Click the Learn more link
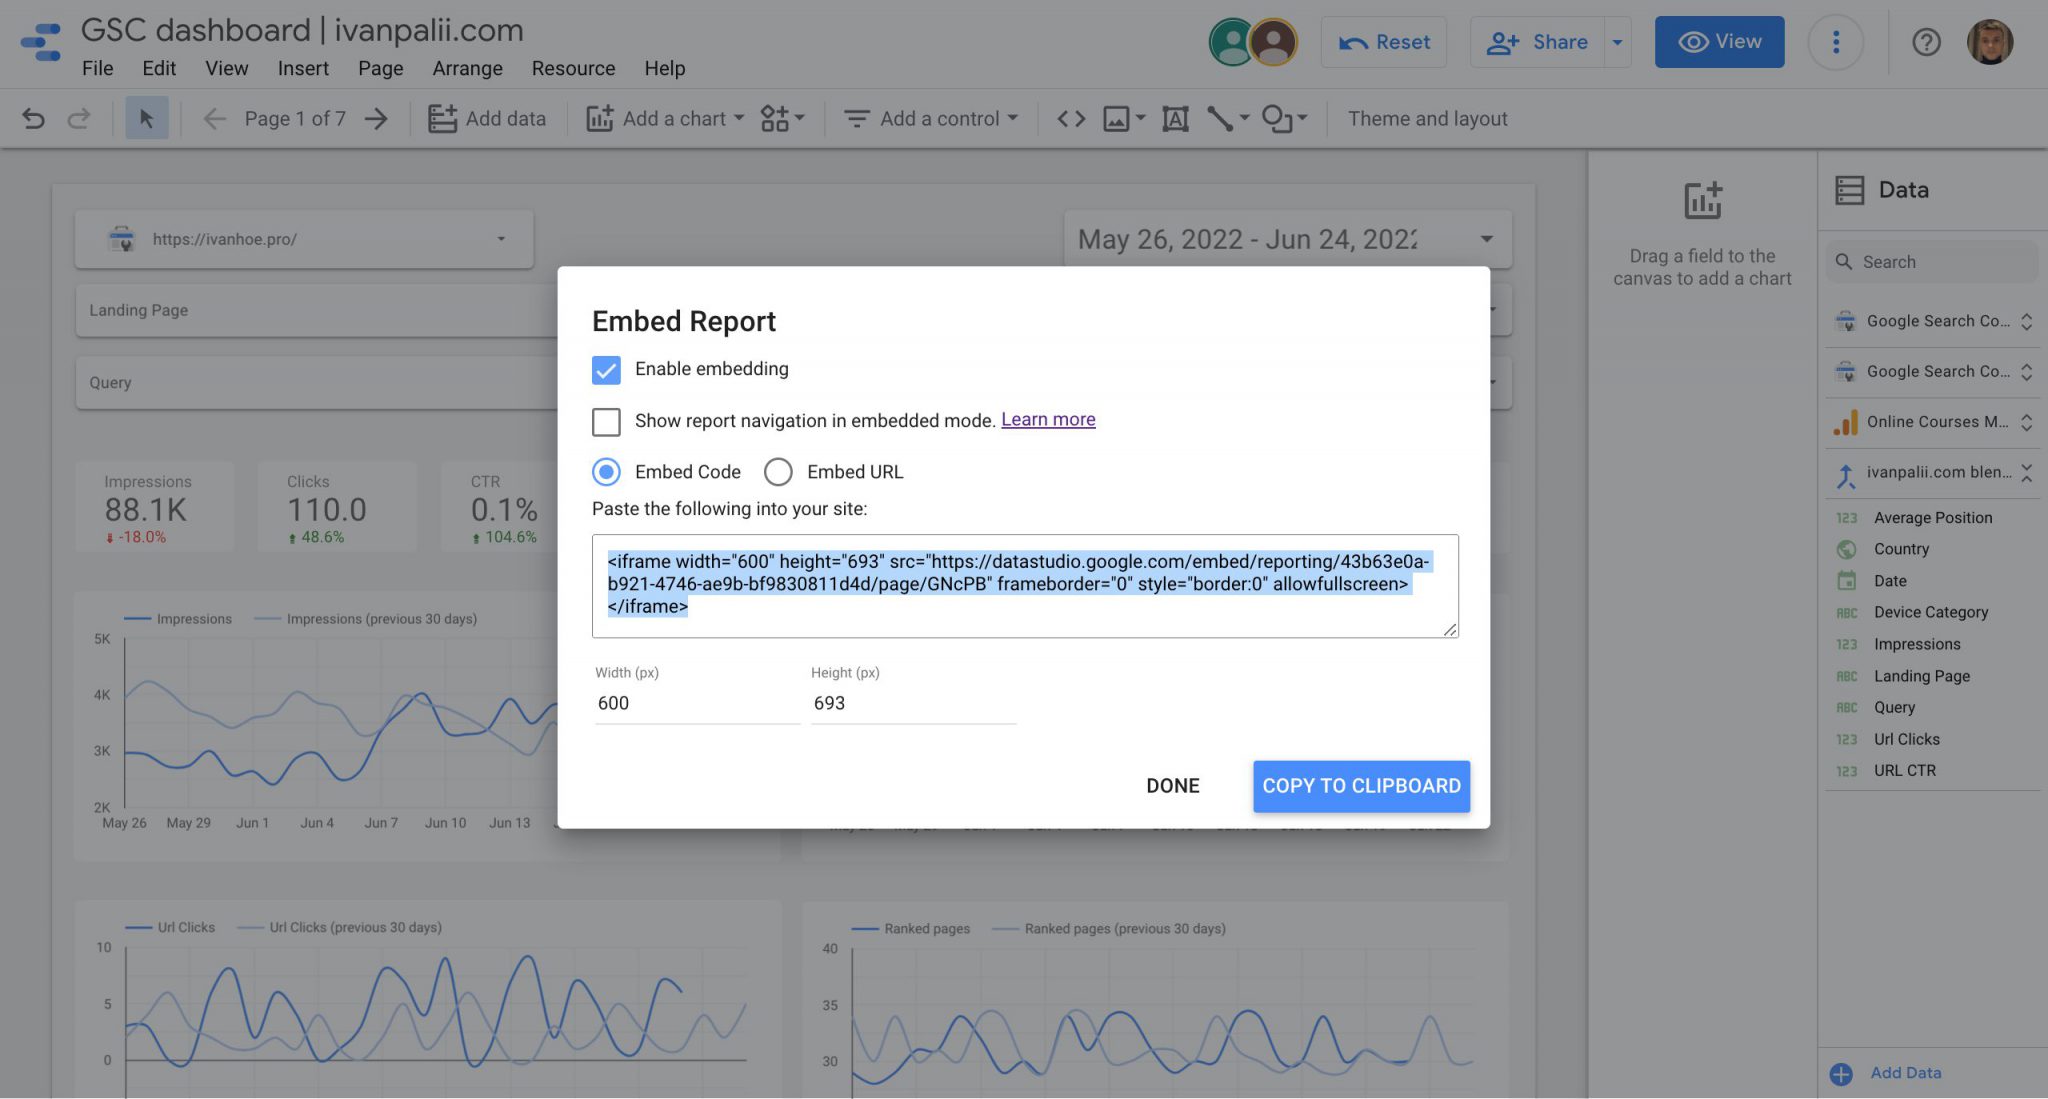 pyautogui.click(x=1047, y=419)
